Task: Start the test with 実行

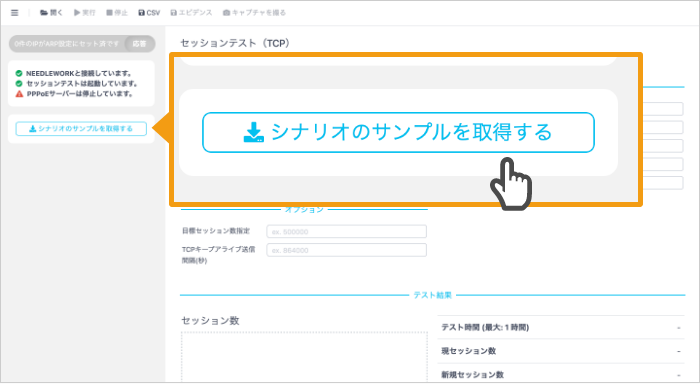Action: coord(85,13)
